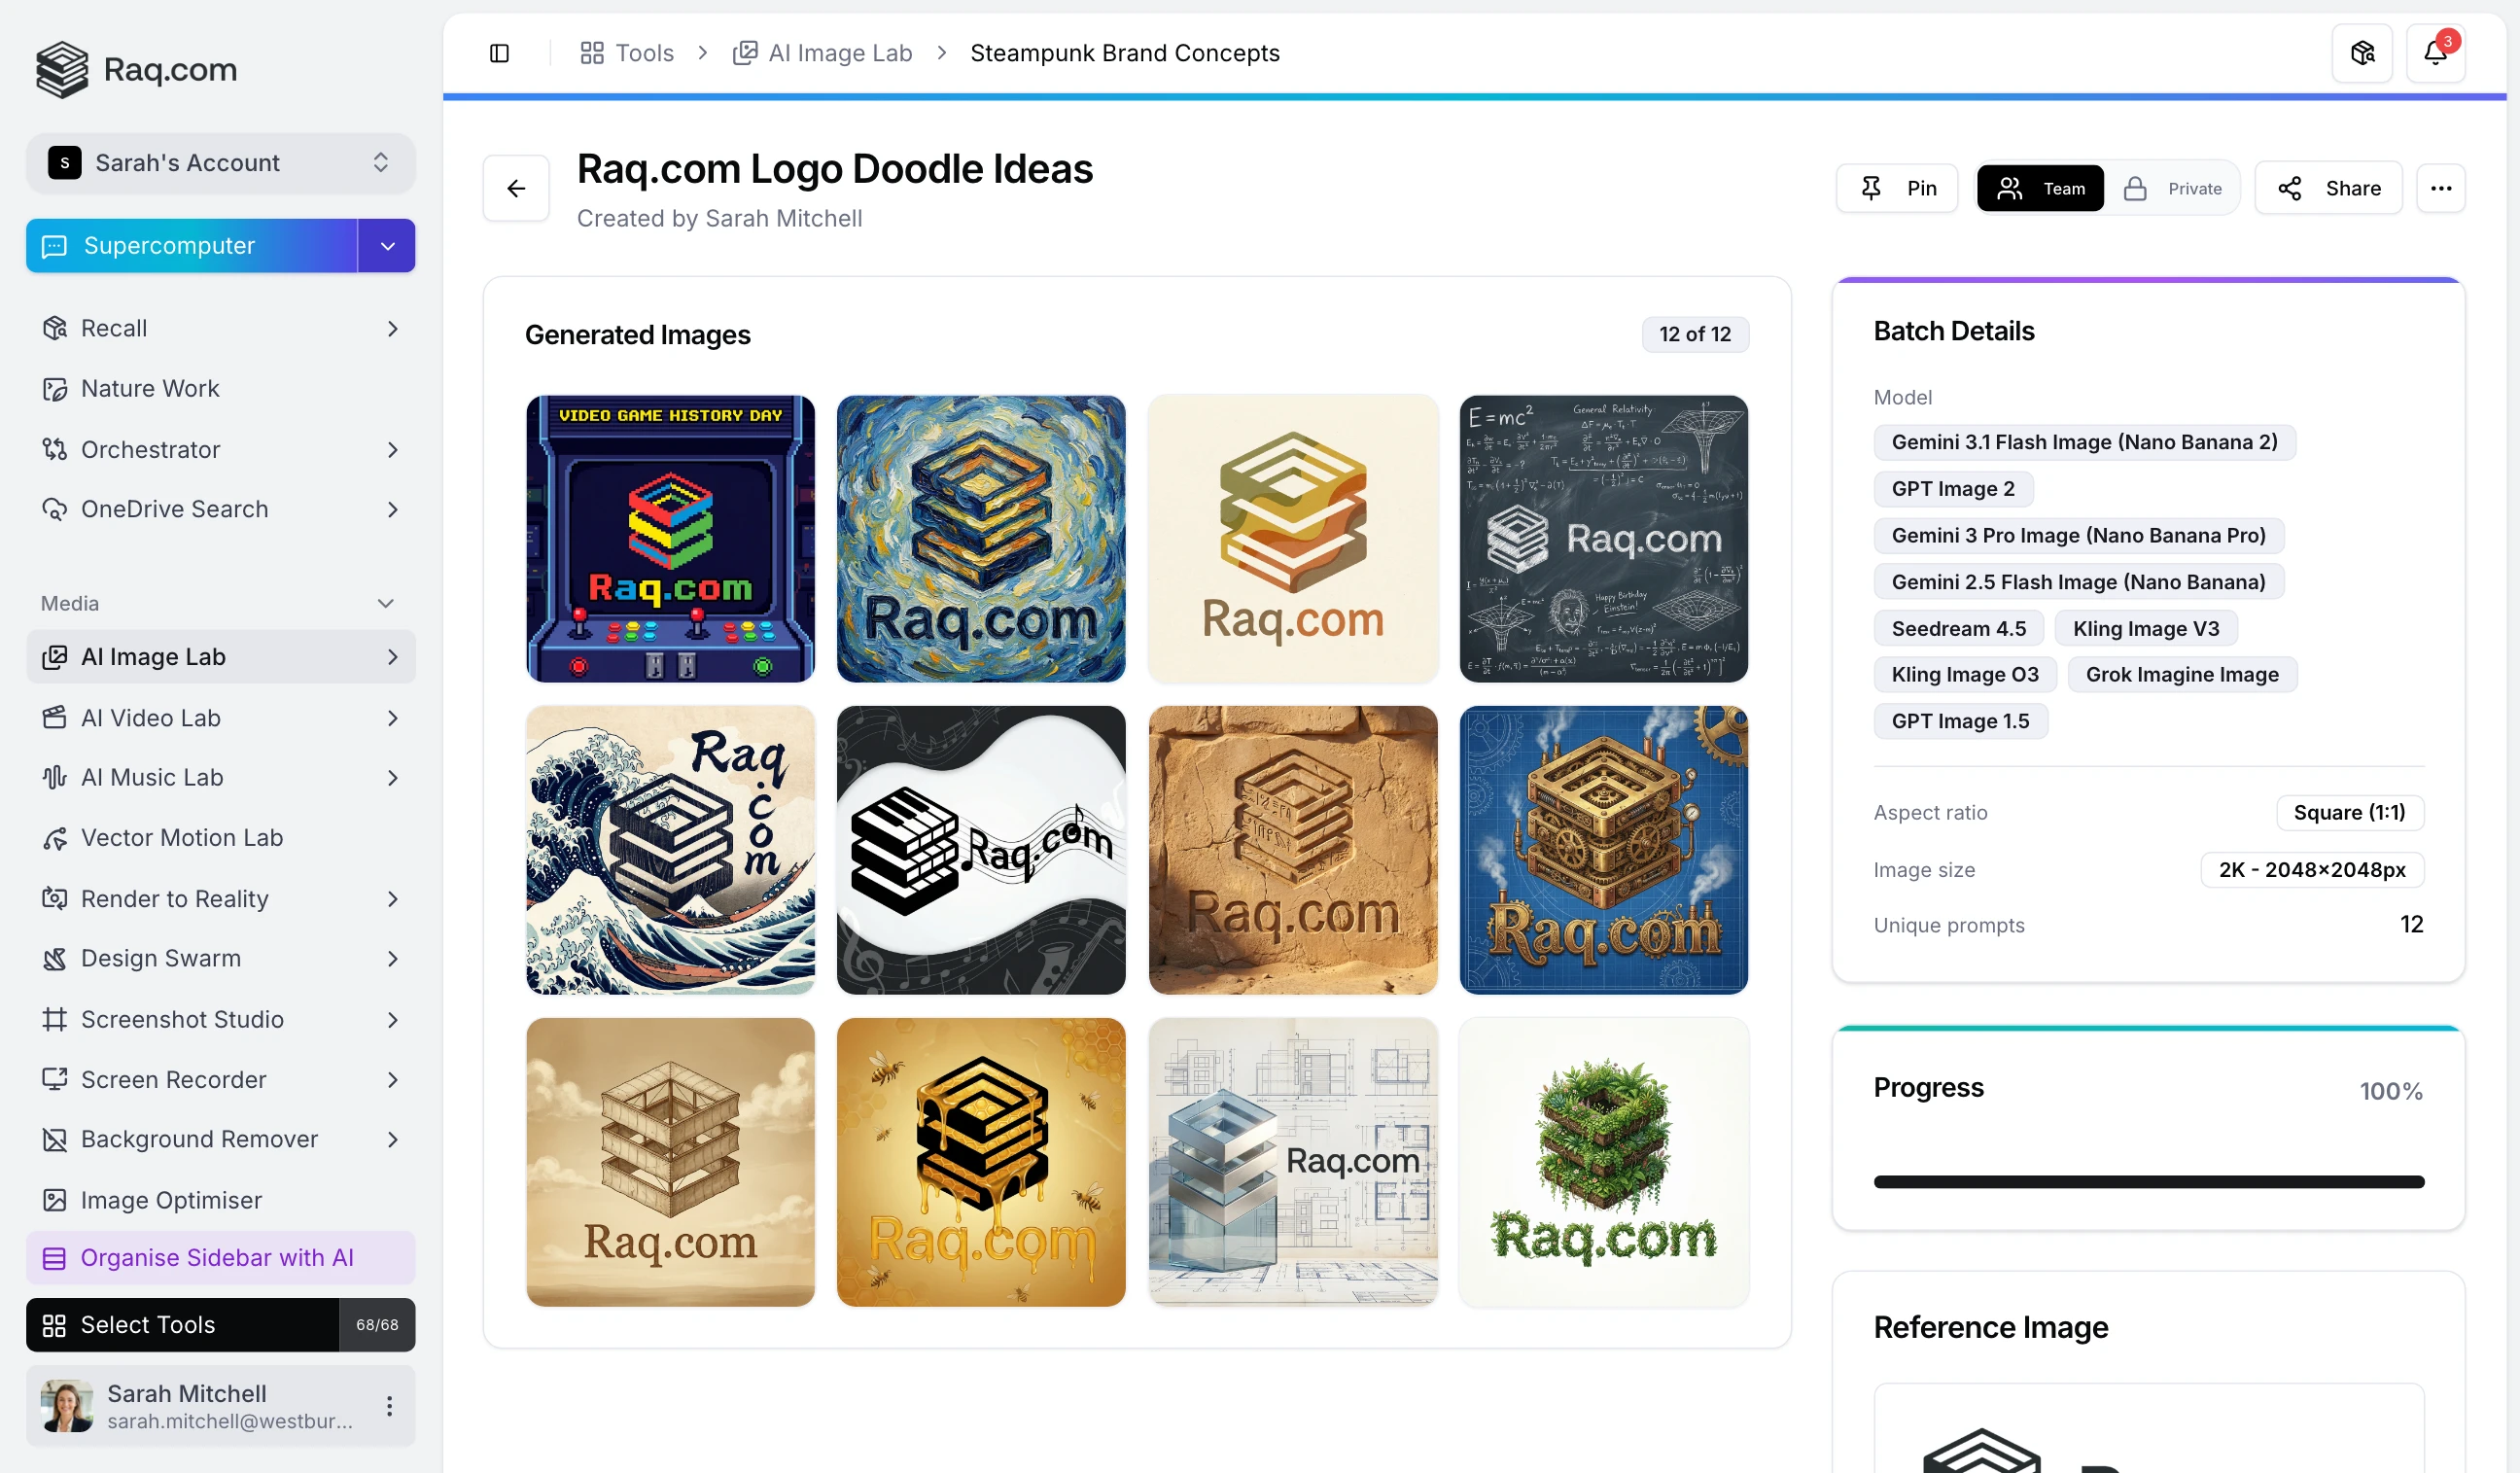Click the Select Tools grid icon

(x=54, y=1326)
